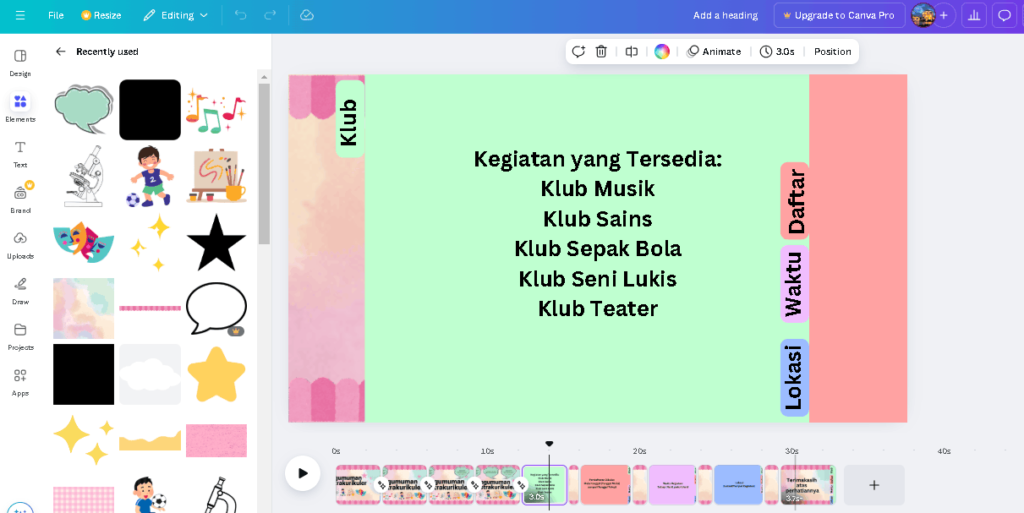
Task: Select the white speech bubble Pro element
Action: click(x=216, y=308)
